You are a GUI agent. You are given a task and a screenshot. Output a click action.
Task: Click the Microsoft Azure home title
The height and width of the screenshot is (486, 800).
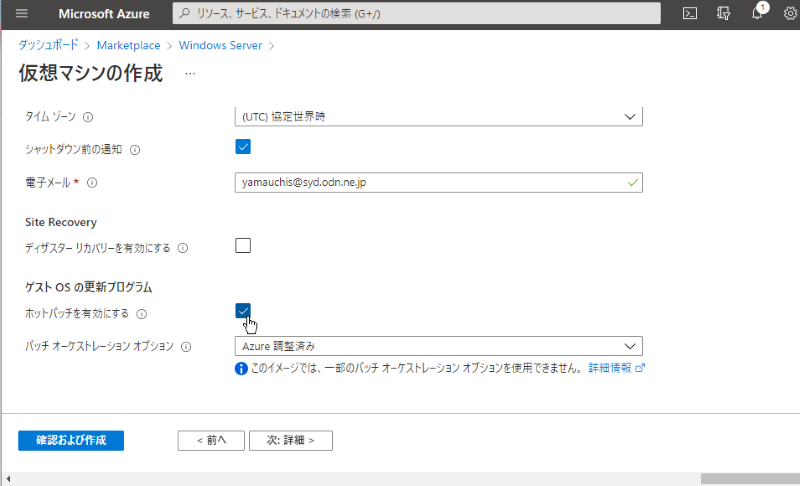pos(104,14)
